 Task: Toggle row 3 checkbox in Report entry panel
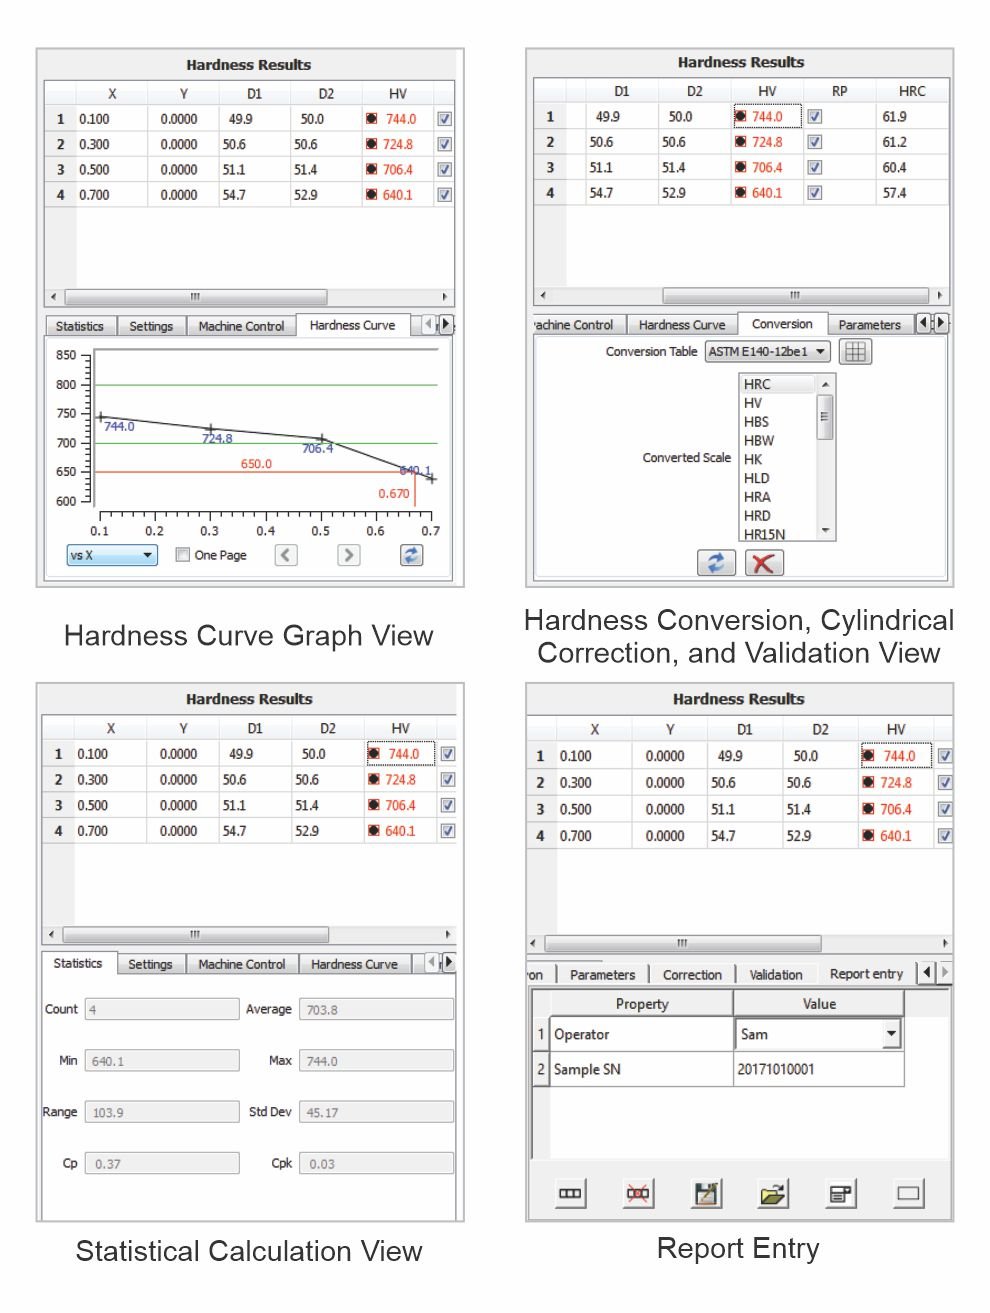point(945,809)
